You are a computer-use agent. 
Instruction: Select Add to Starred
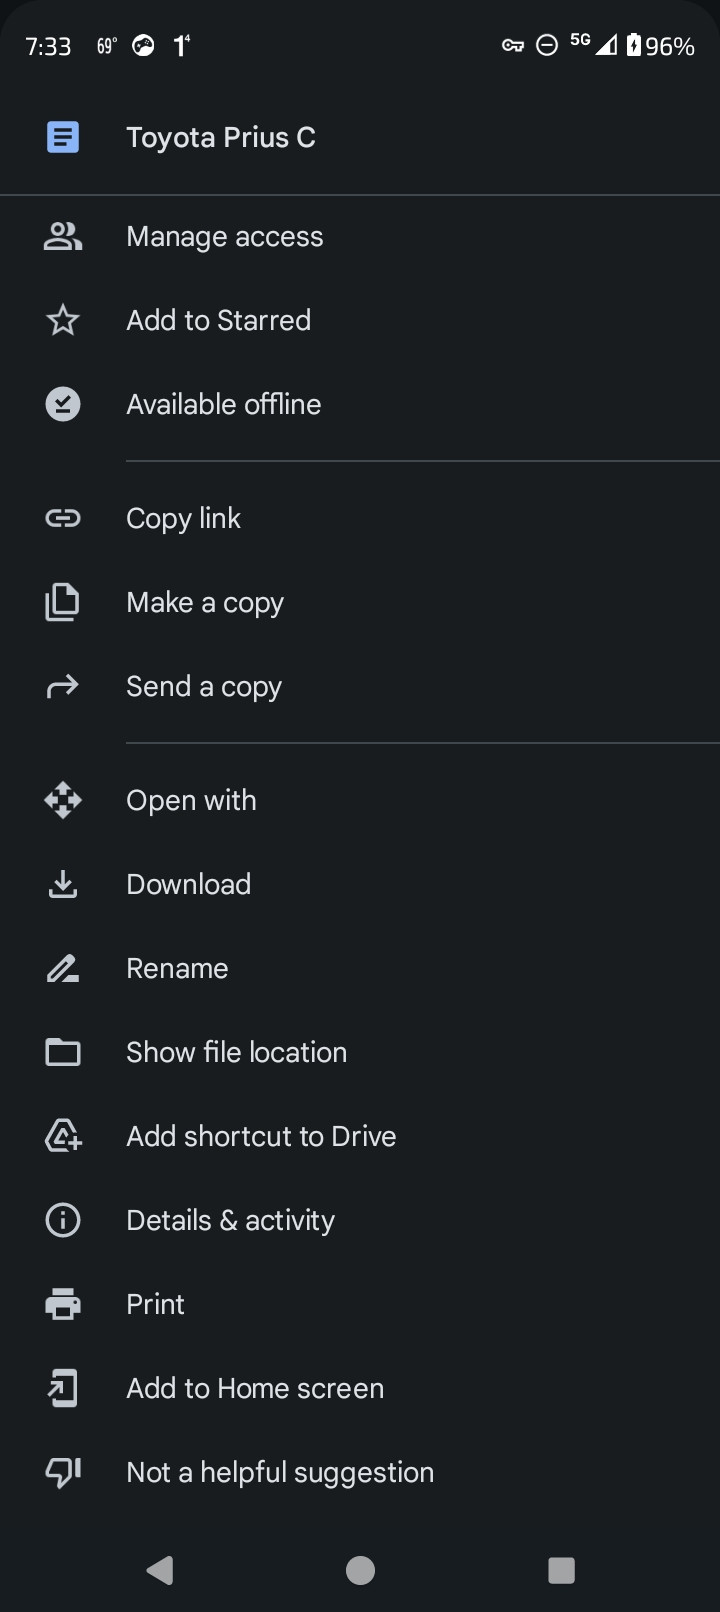(360, 320)
